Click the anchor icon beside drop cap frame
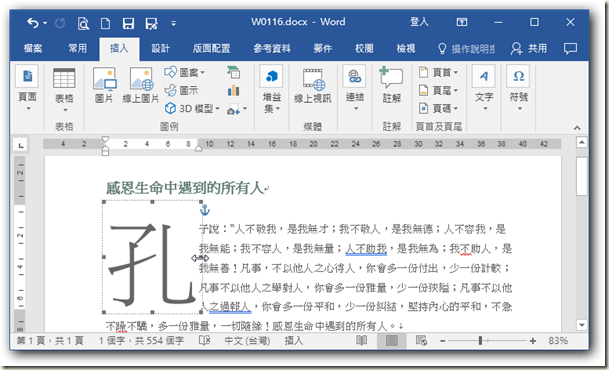Image resolution: width=609 pixels, height=370 pixels. point(205,210)
